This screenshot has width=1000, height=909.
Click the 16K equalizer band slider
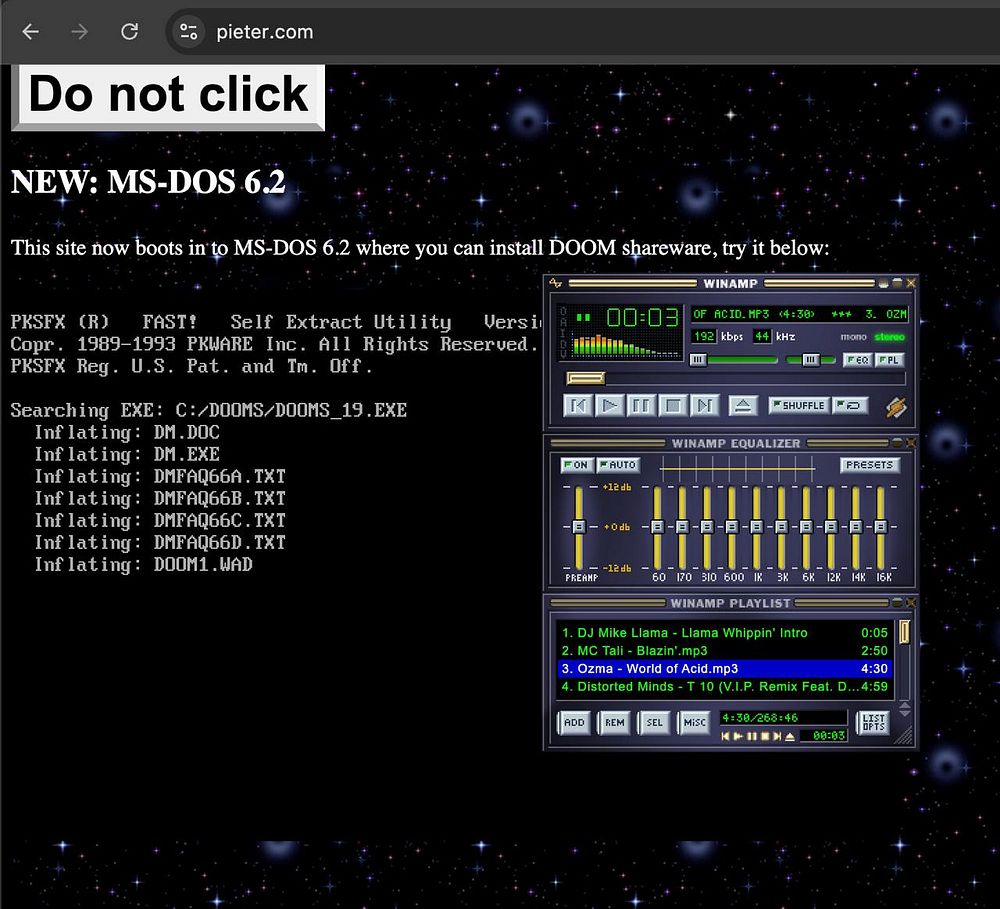(881, 527)
